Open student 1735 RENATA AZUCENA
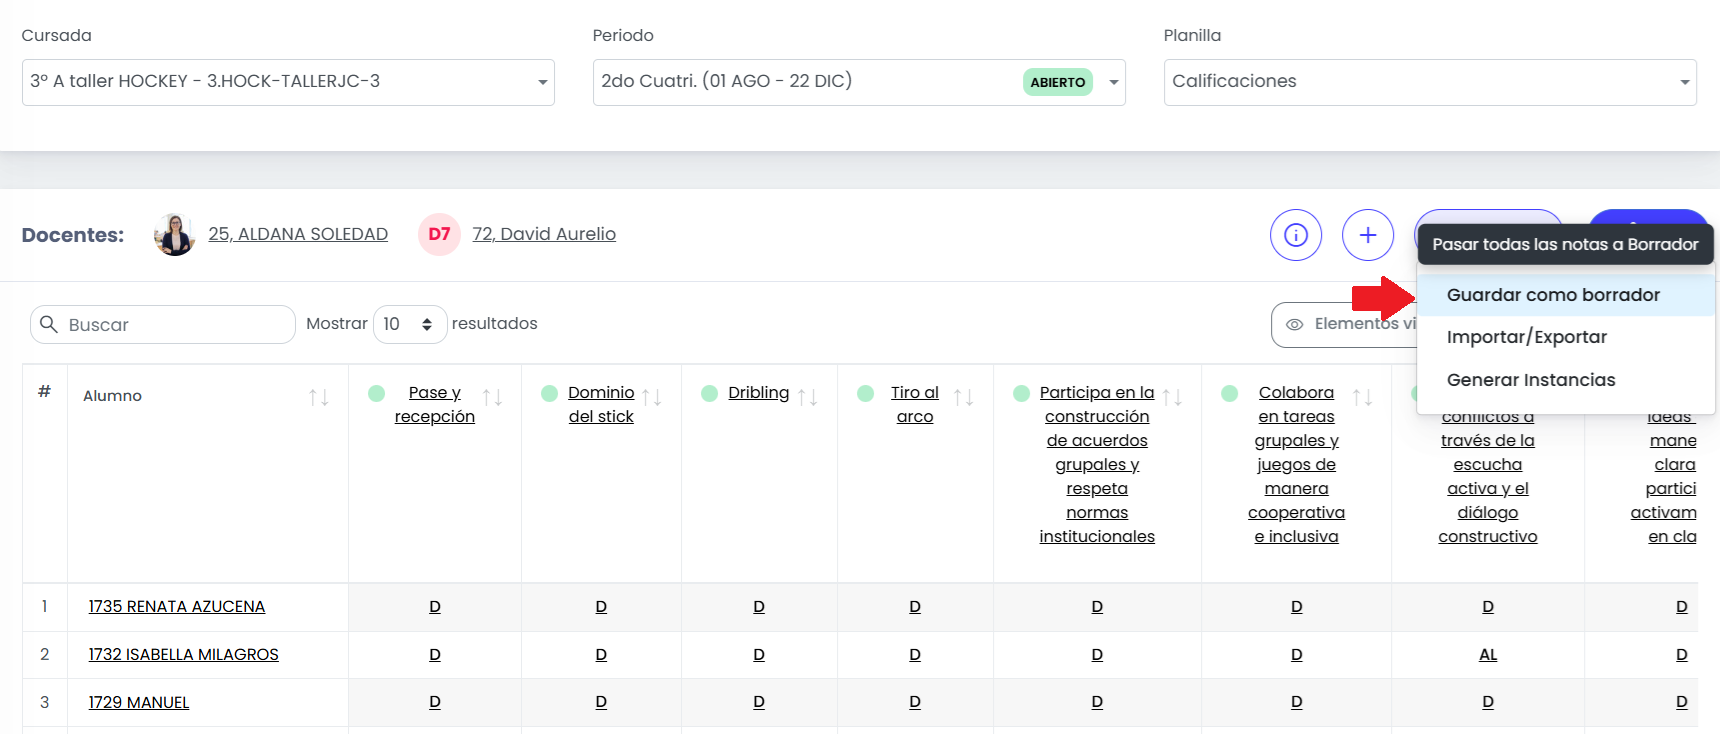The image size is (1720, 734). coord(177,607)
